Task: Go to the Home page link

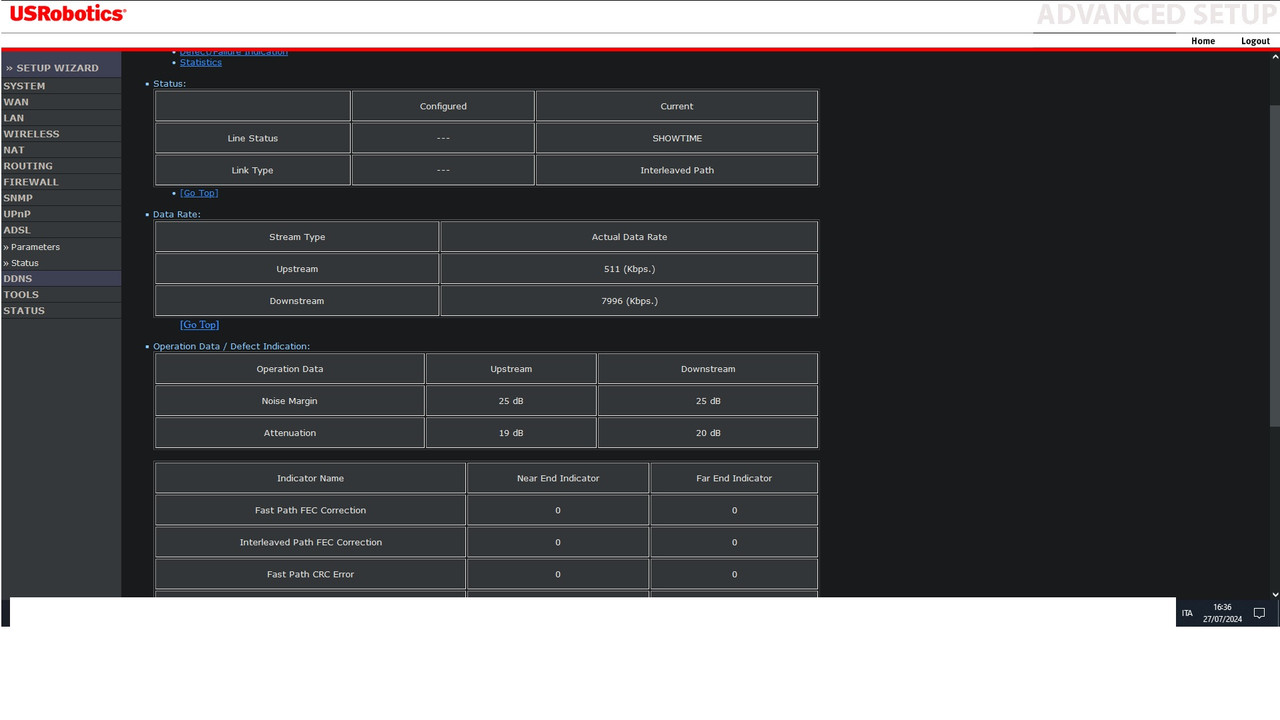Action: 1203,41
